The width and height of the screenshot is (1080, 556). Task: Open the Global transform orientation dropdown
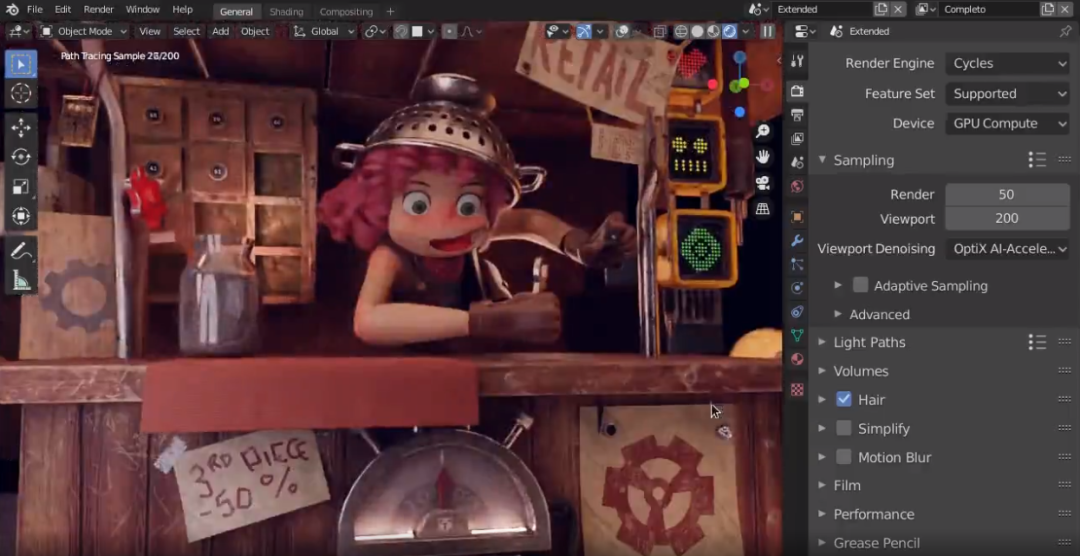click(323, 31)
